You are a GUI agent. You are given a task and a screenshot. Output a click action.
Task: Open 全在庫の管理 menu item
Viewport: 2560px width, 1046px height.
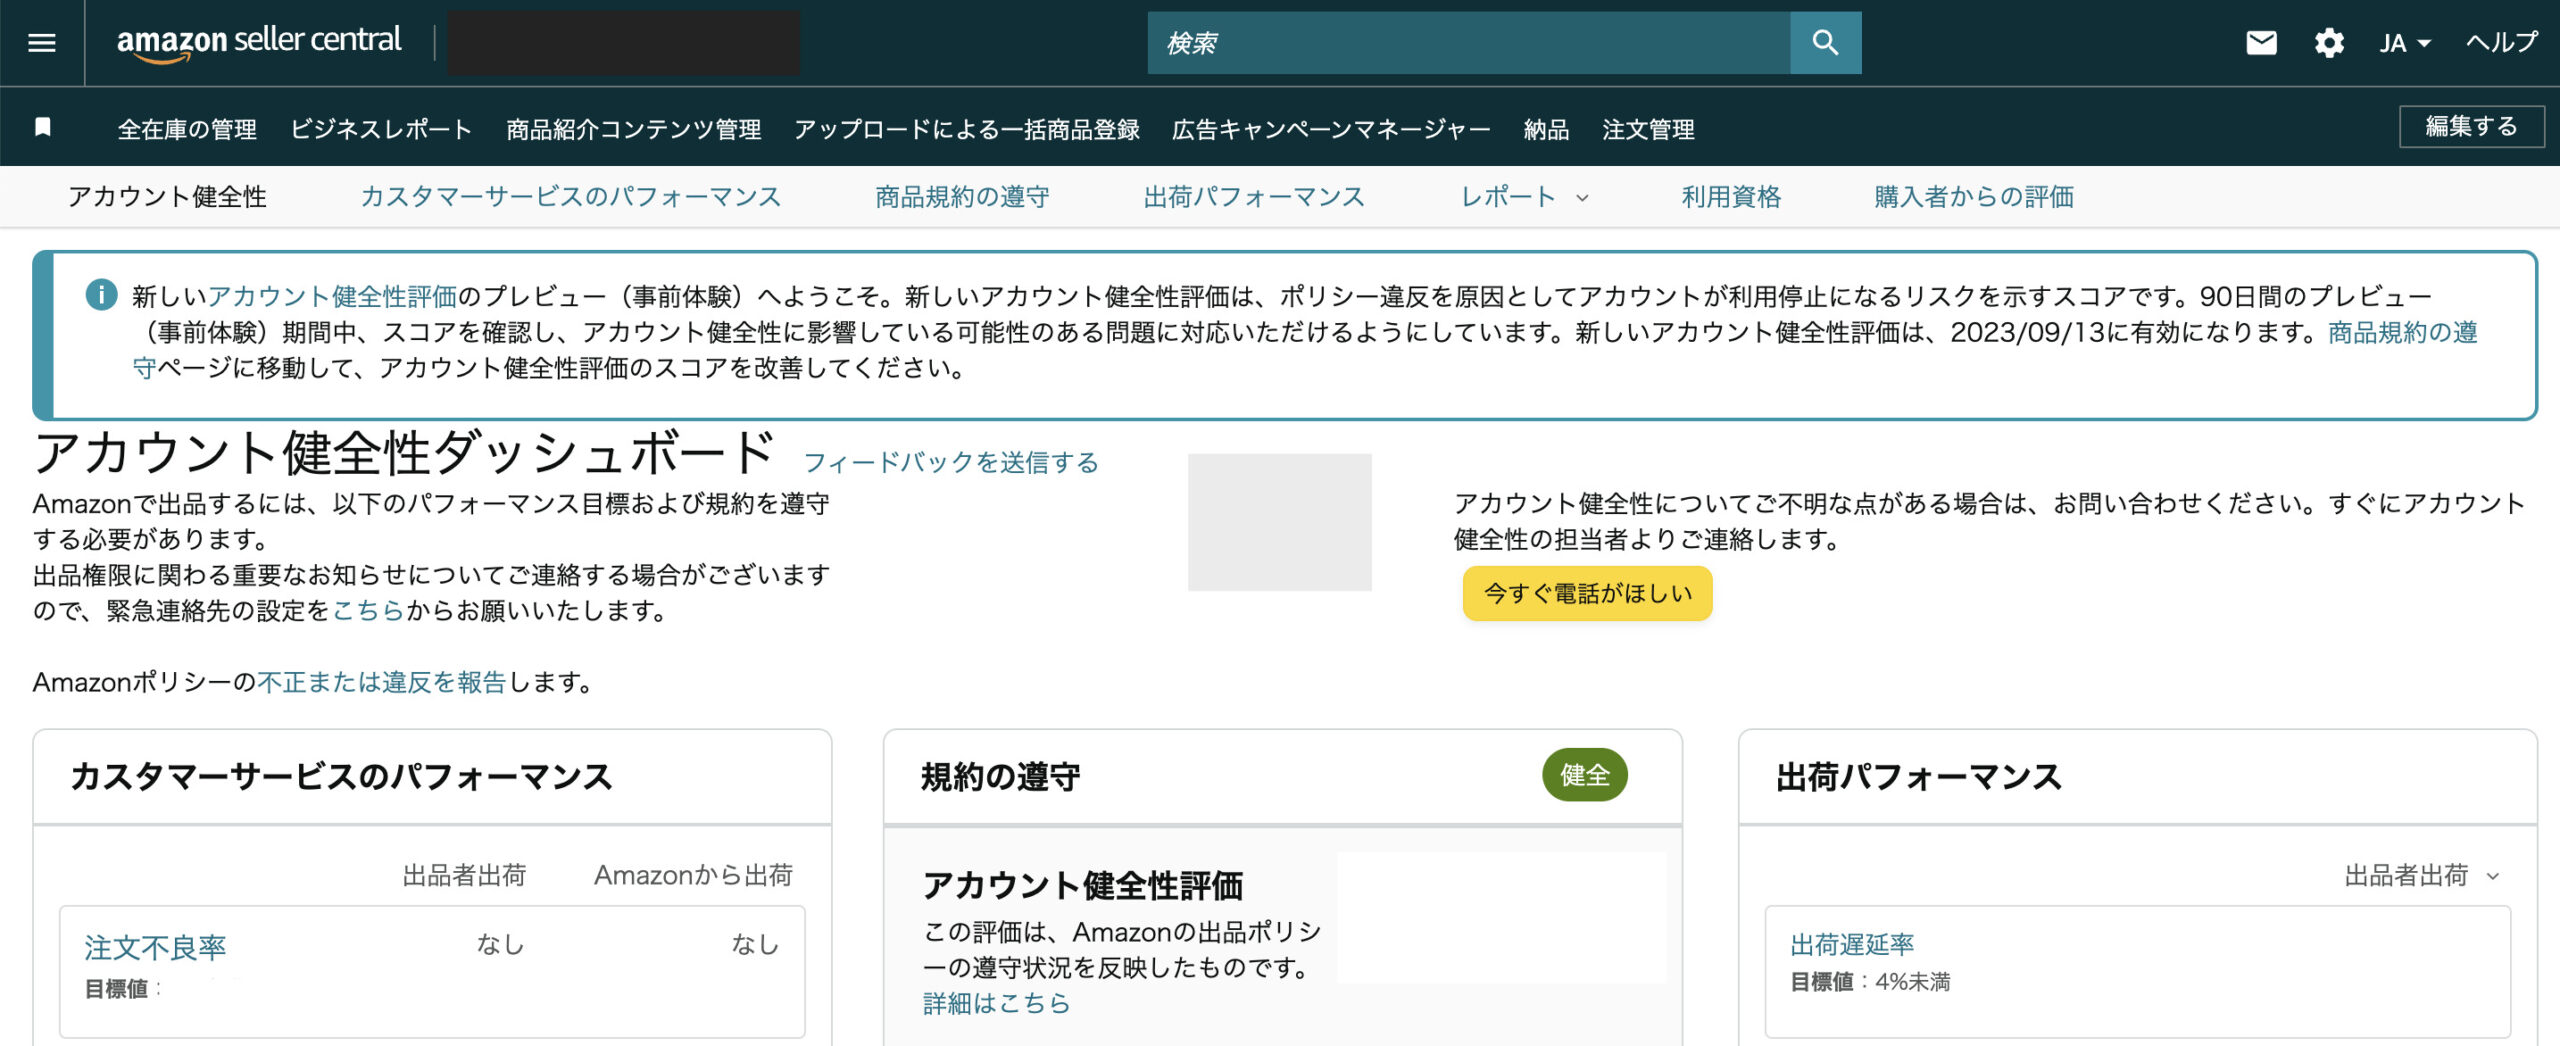pos(187,129)
